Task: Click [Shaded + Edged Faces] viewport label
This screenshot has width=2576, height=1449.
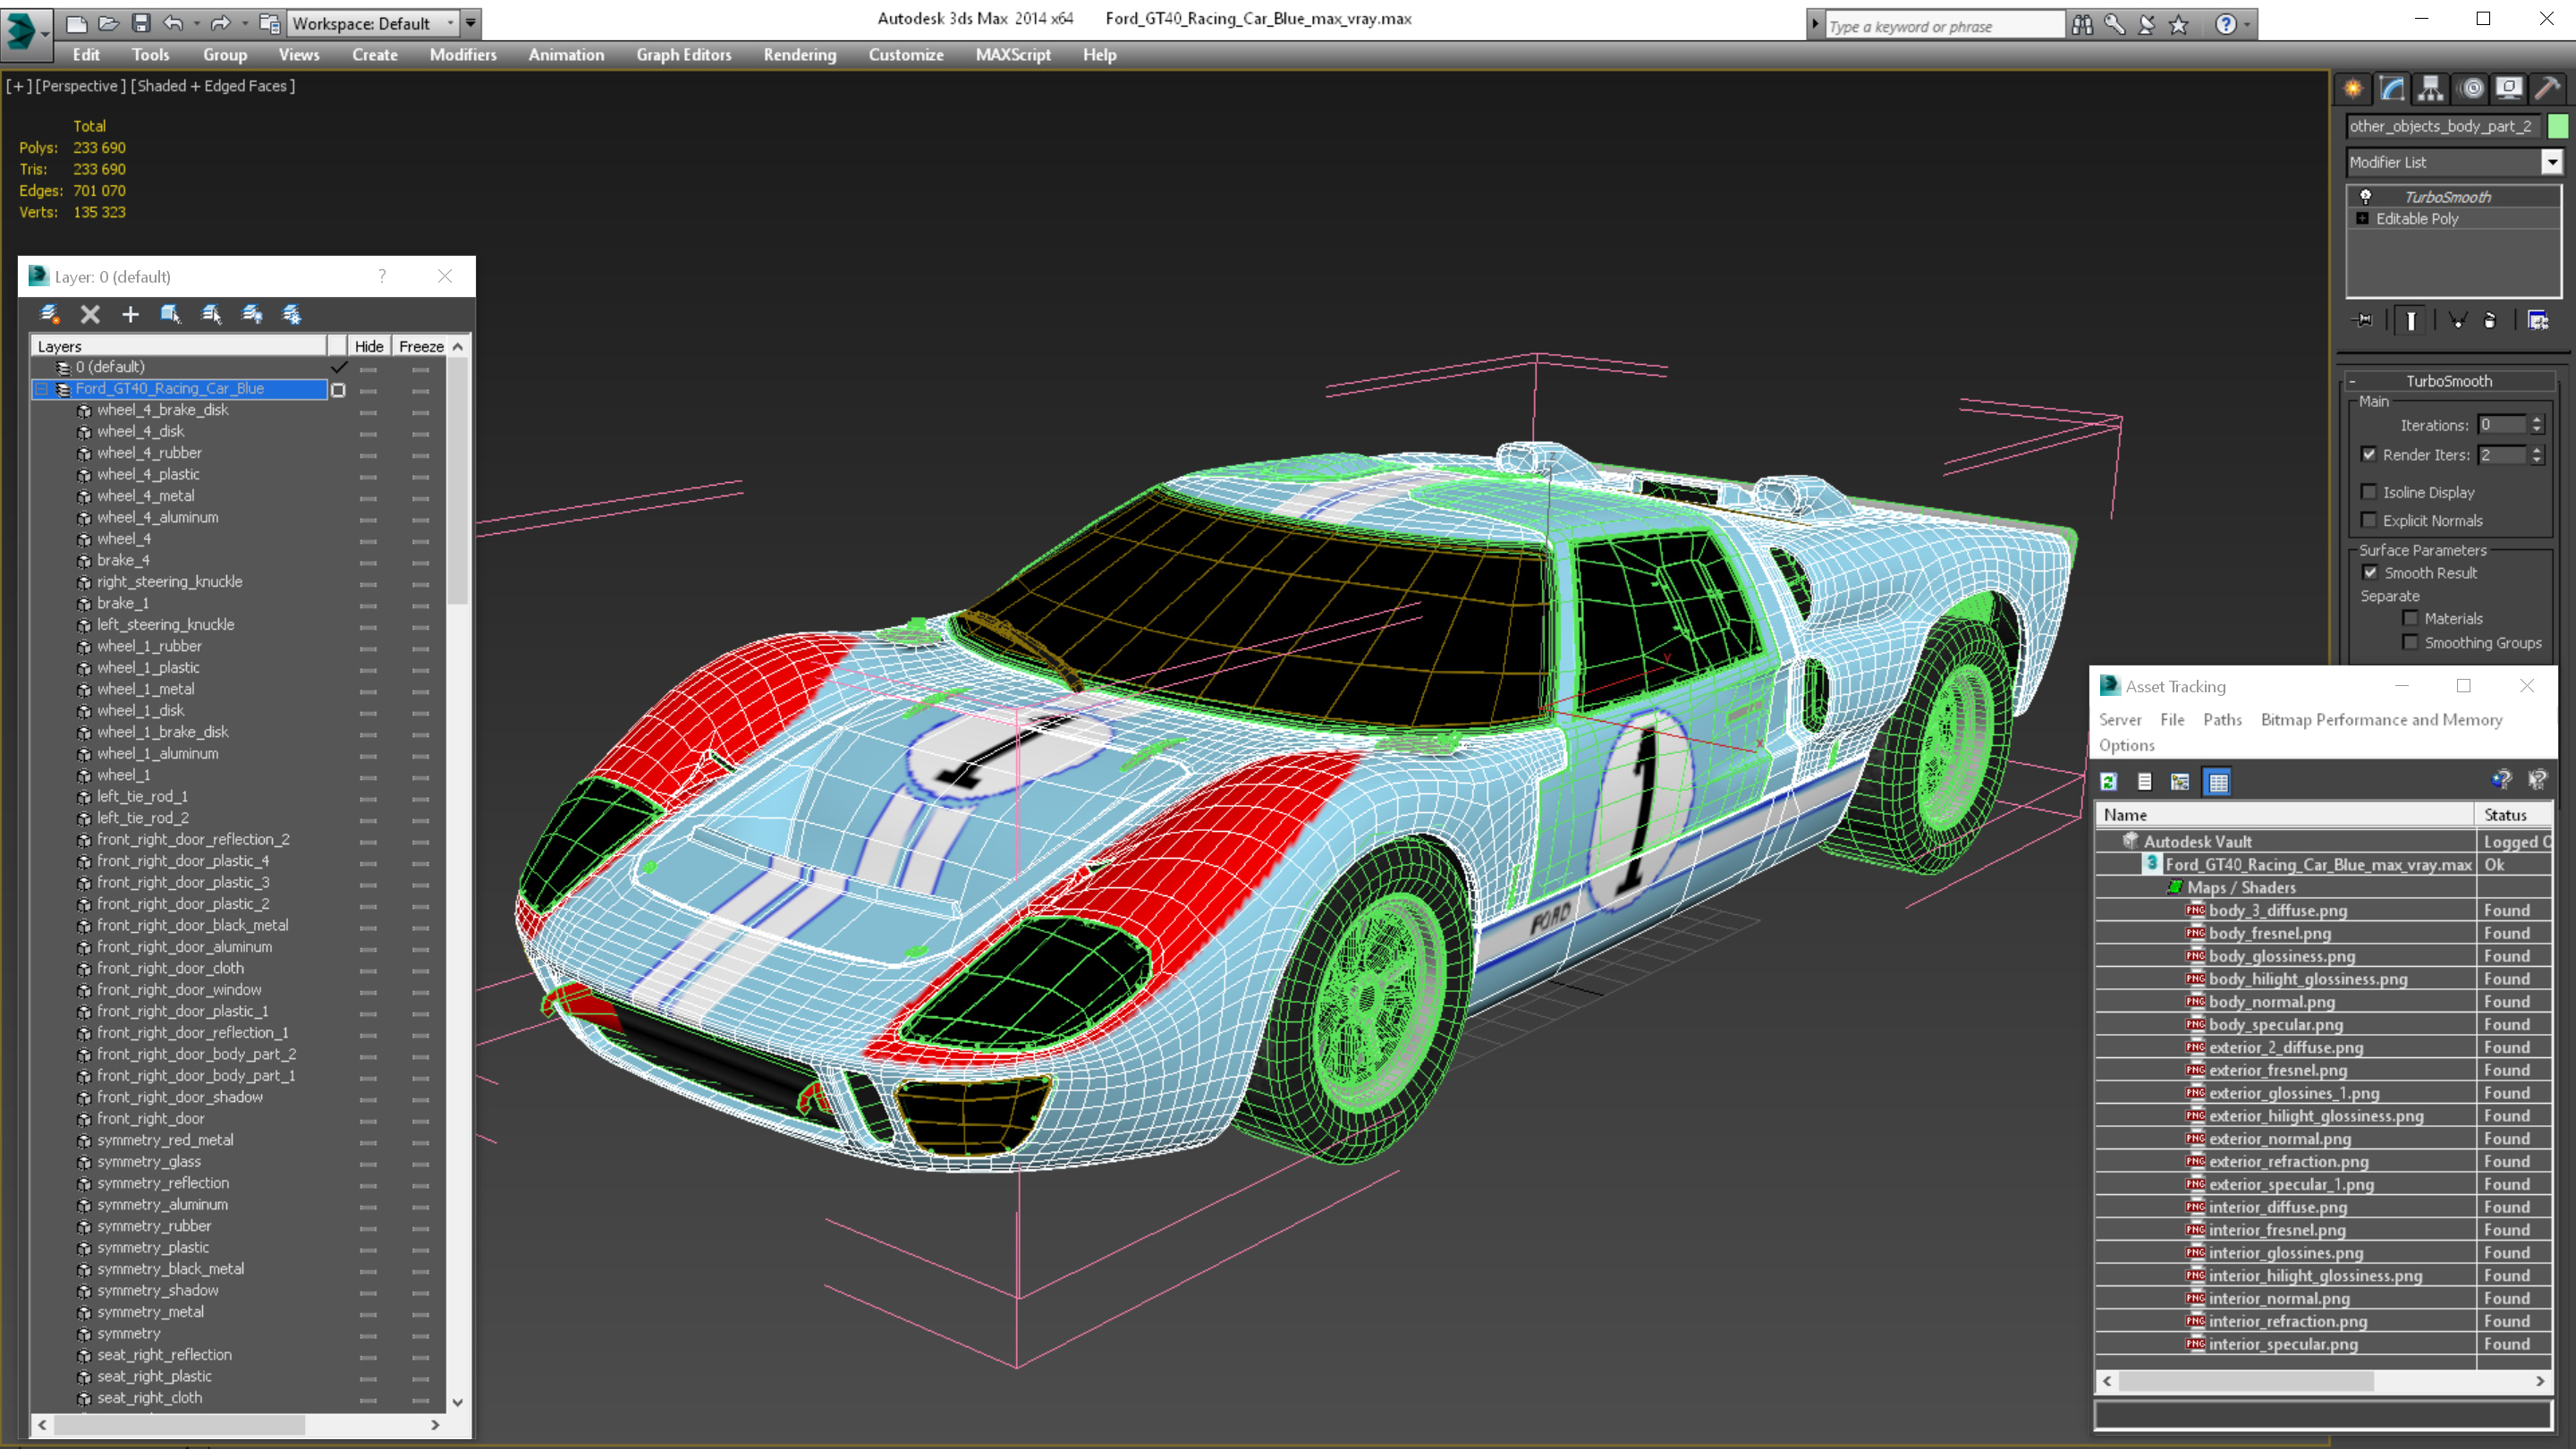Action: [213, 86]
